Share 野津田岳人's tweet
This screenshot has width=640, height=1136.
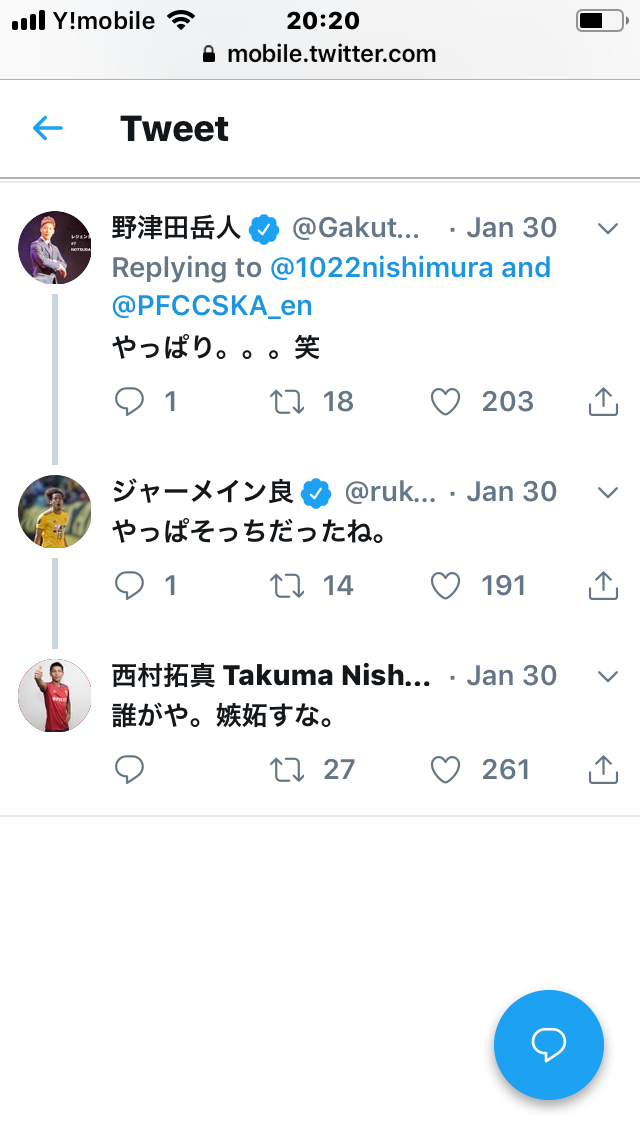(602, 402)
